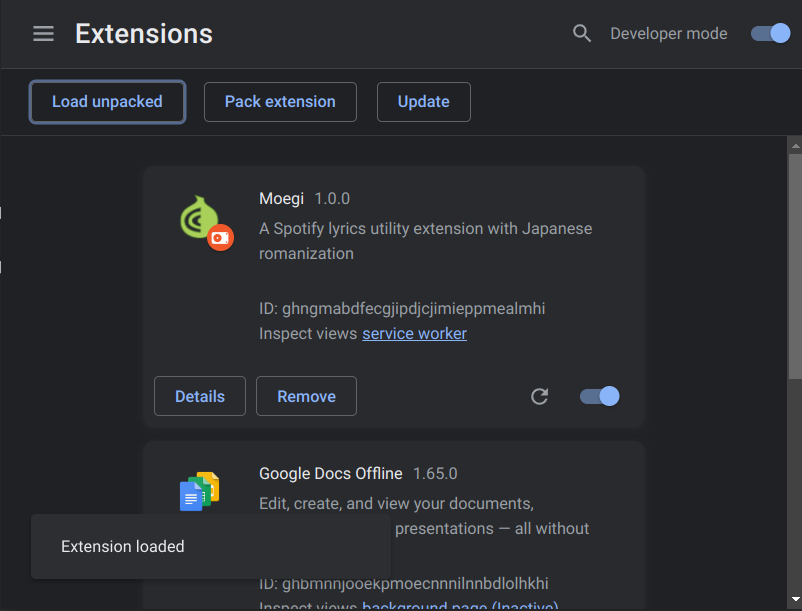This screenshot has width=802, height=611.
Task: Click the Extension loaded toast notification
Action: click(211, 547)
